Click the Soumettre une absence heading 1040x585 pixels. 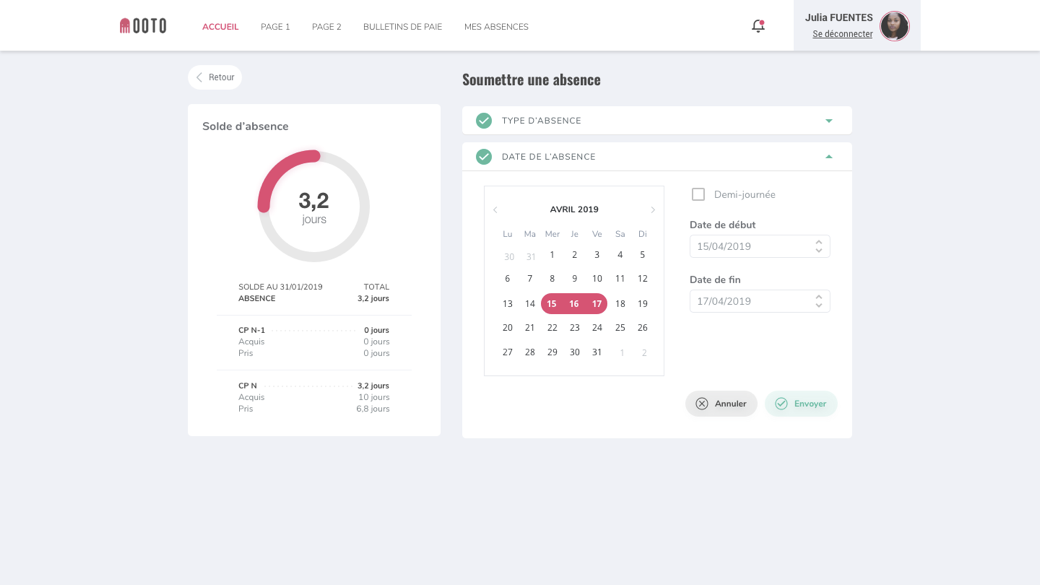(531, 80)
